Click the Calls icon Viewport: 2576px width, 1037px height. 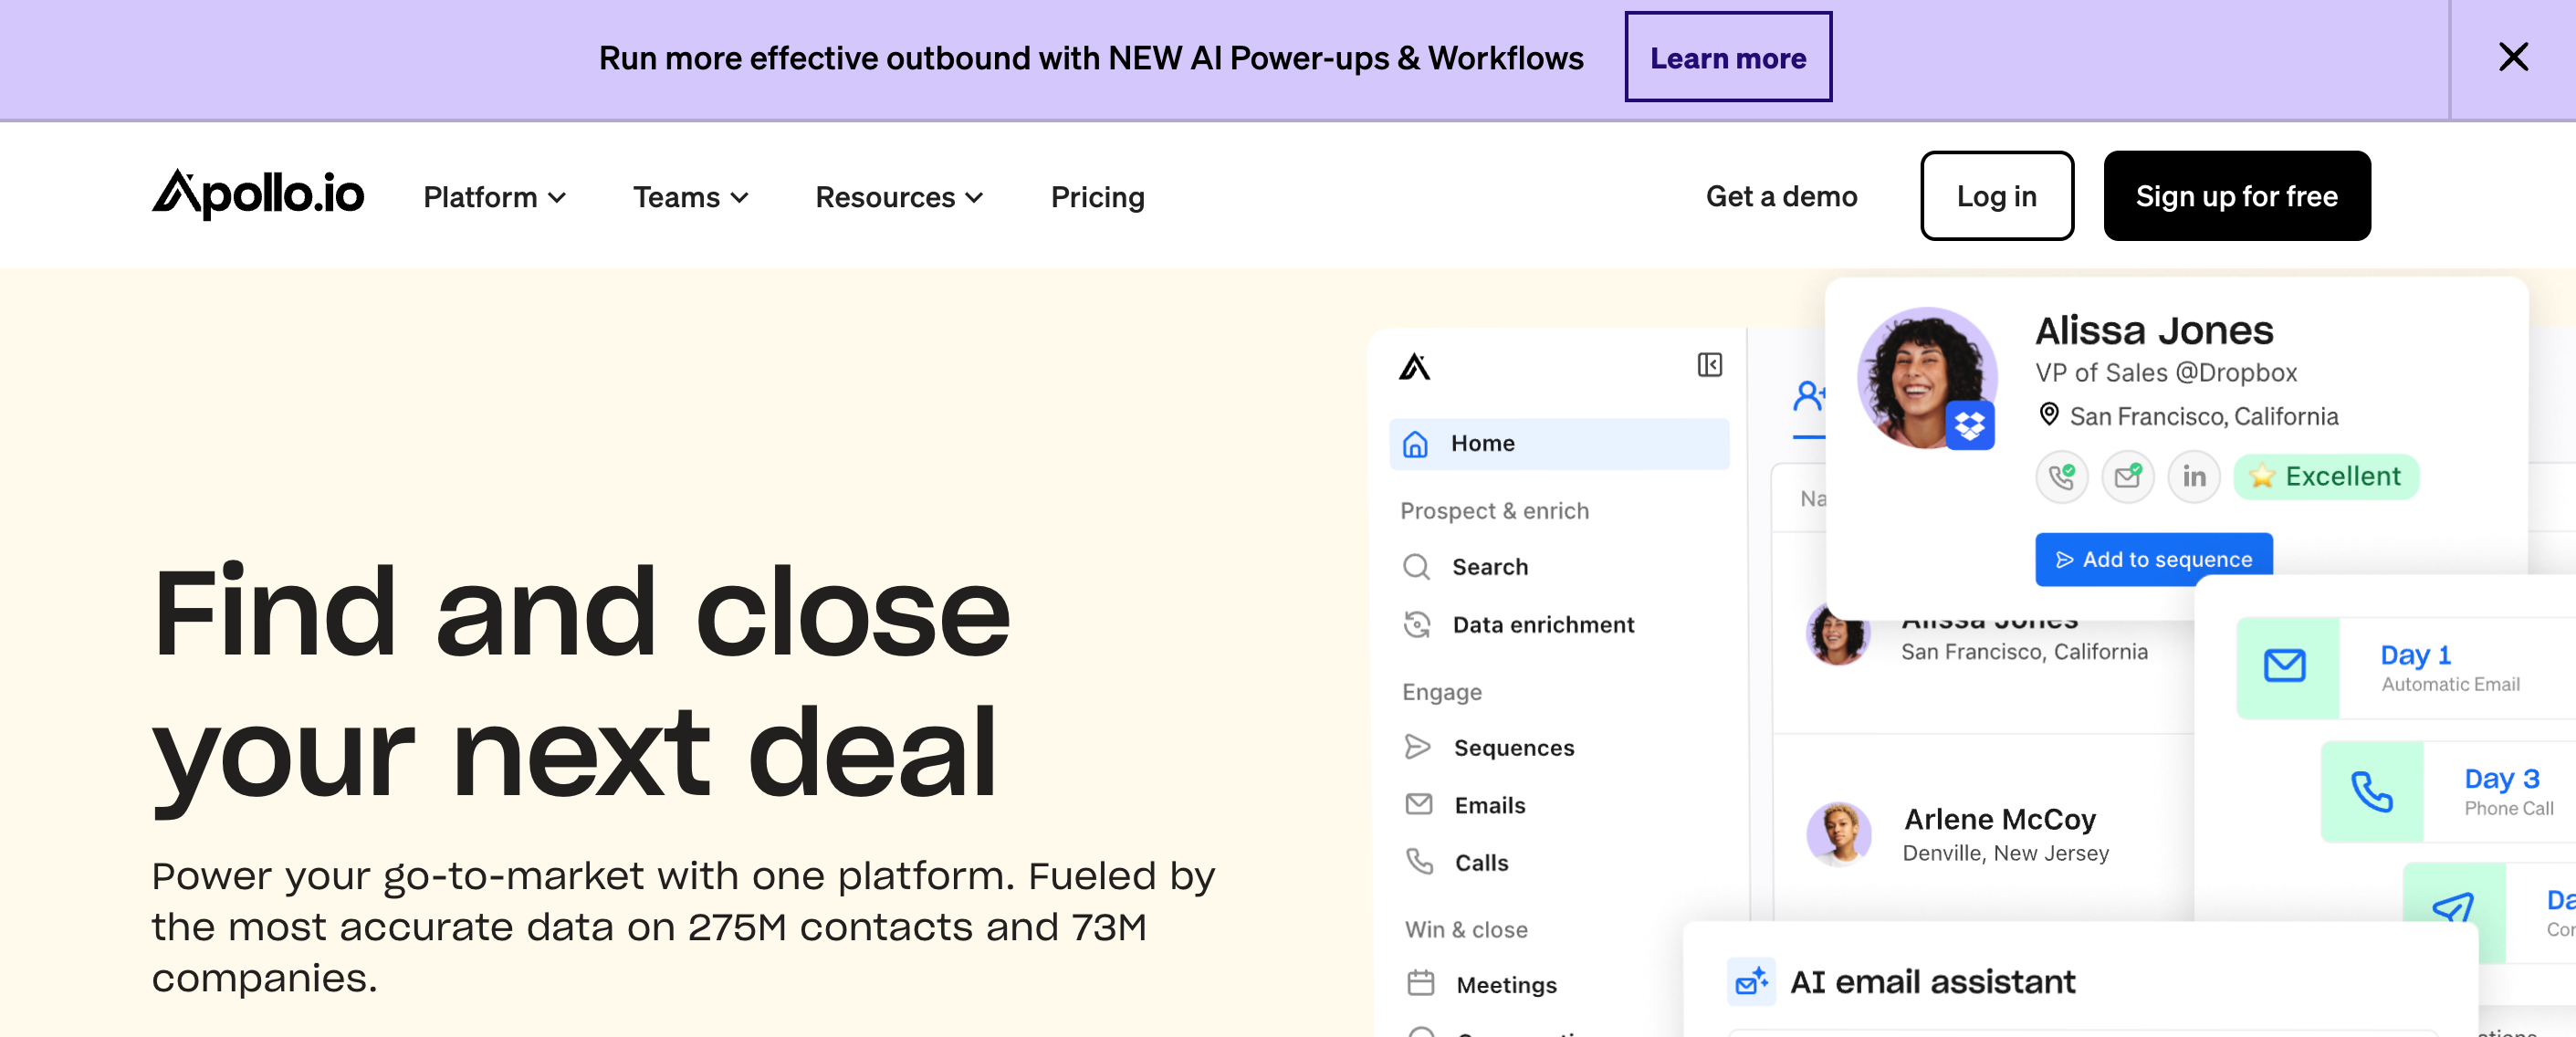pyautogui.click(x=1418, y=861)
